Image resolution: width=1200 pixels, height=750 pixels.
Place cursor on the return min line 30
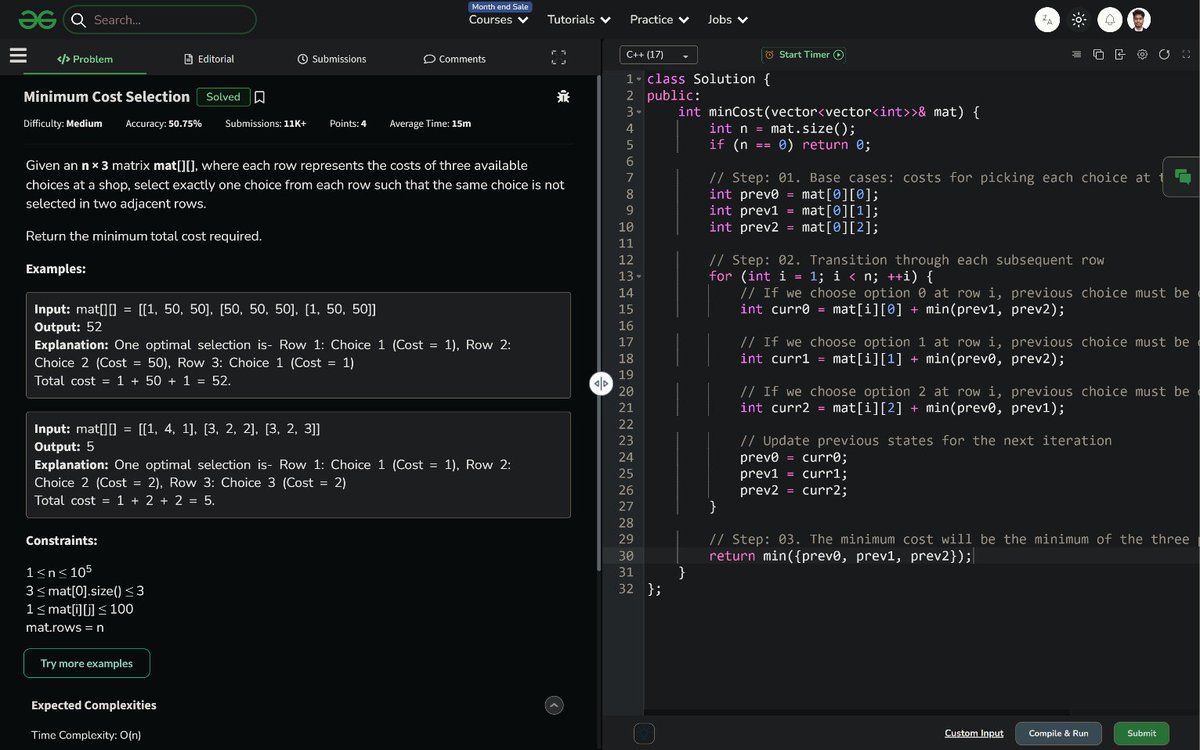point(840,556)
